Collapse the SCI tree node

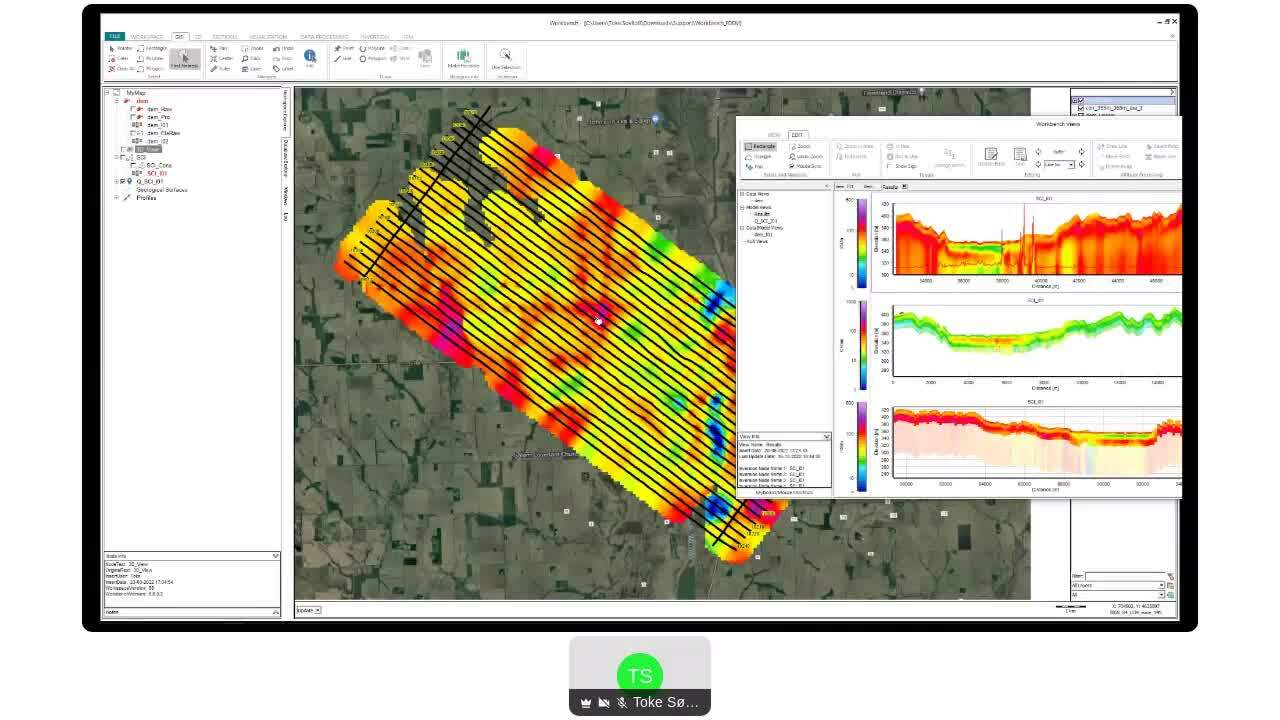[x=116, y=157]
